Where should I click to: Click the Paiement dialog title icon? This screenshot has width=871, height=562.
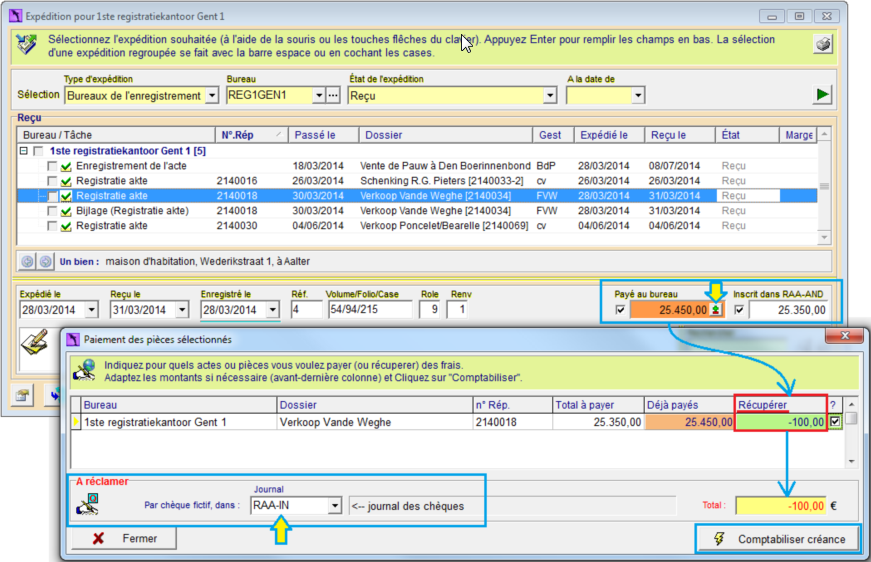73,339
